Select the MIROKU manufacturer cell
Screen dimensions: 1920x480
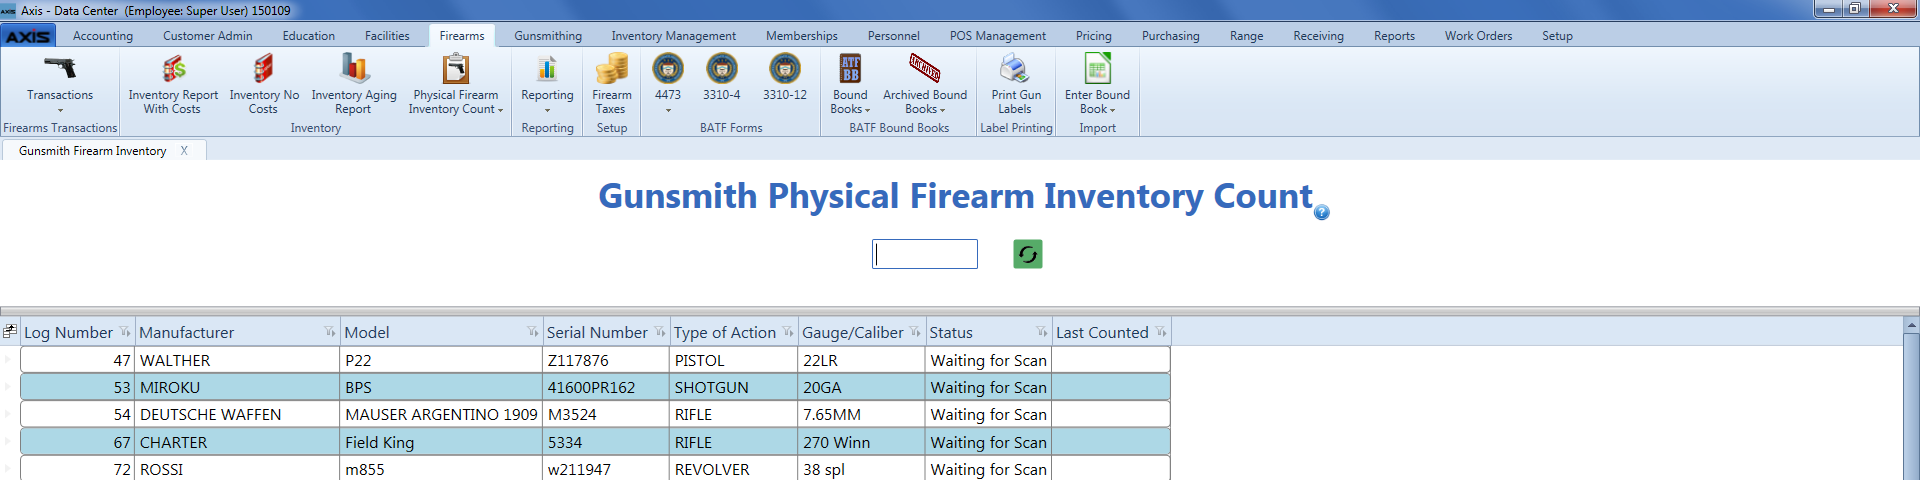(238, 387)
